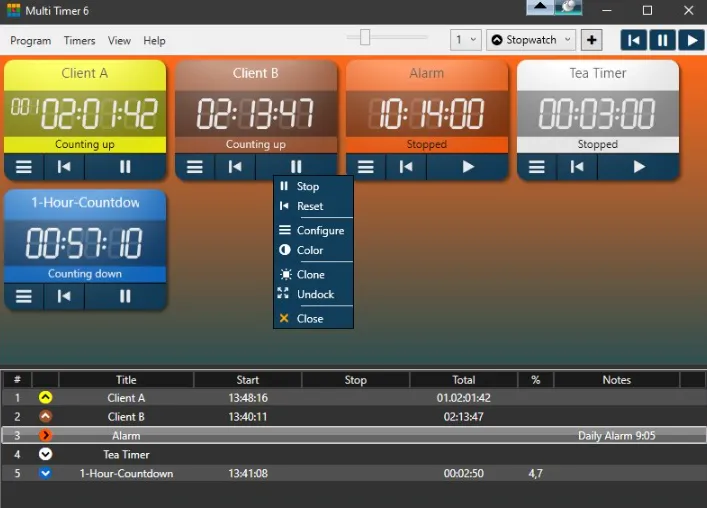
Task: Reset the Client B timer
Action: [235, 167]
